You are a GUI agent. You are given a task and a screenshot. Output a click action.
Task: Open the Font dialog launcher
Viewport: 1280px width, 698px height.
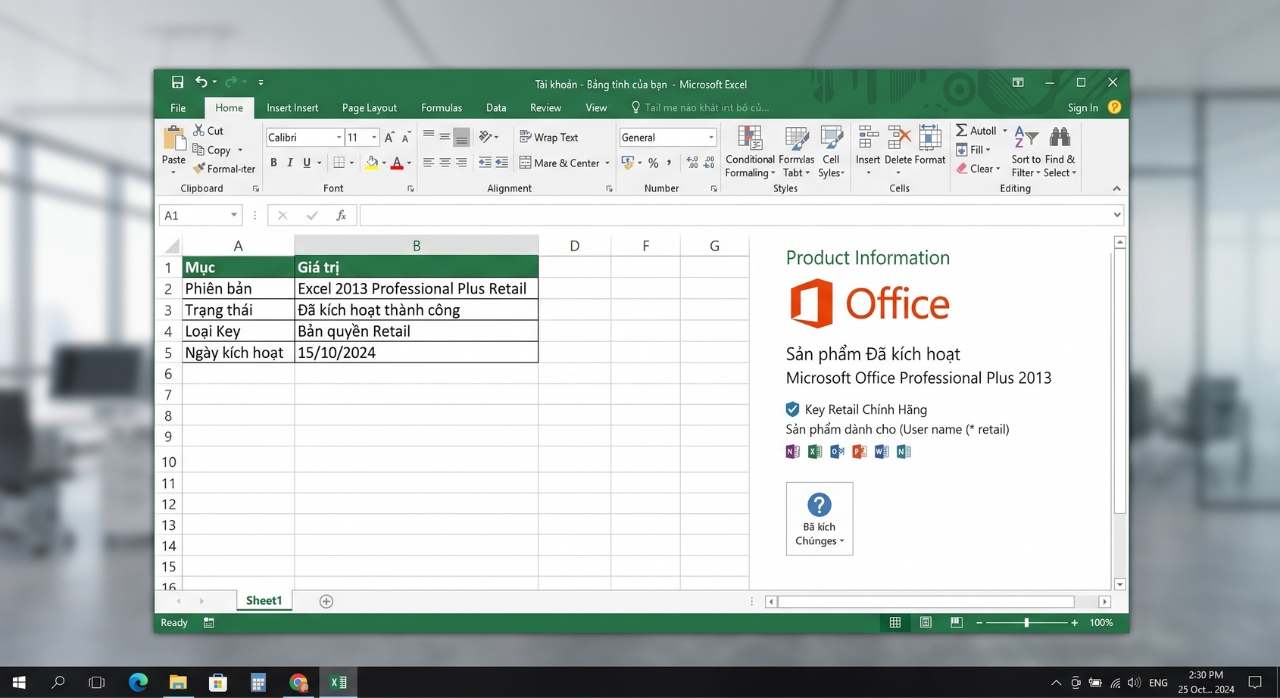[x=410, y=189]
